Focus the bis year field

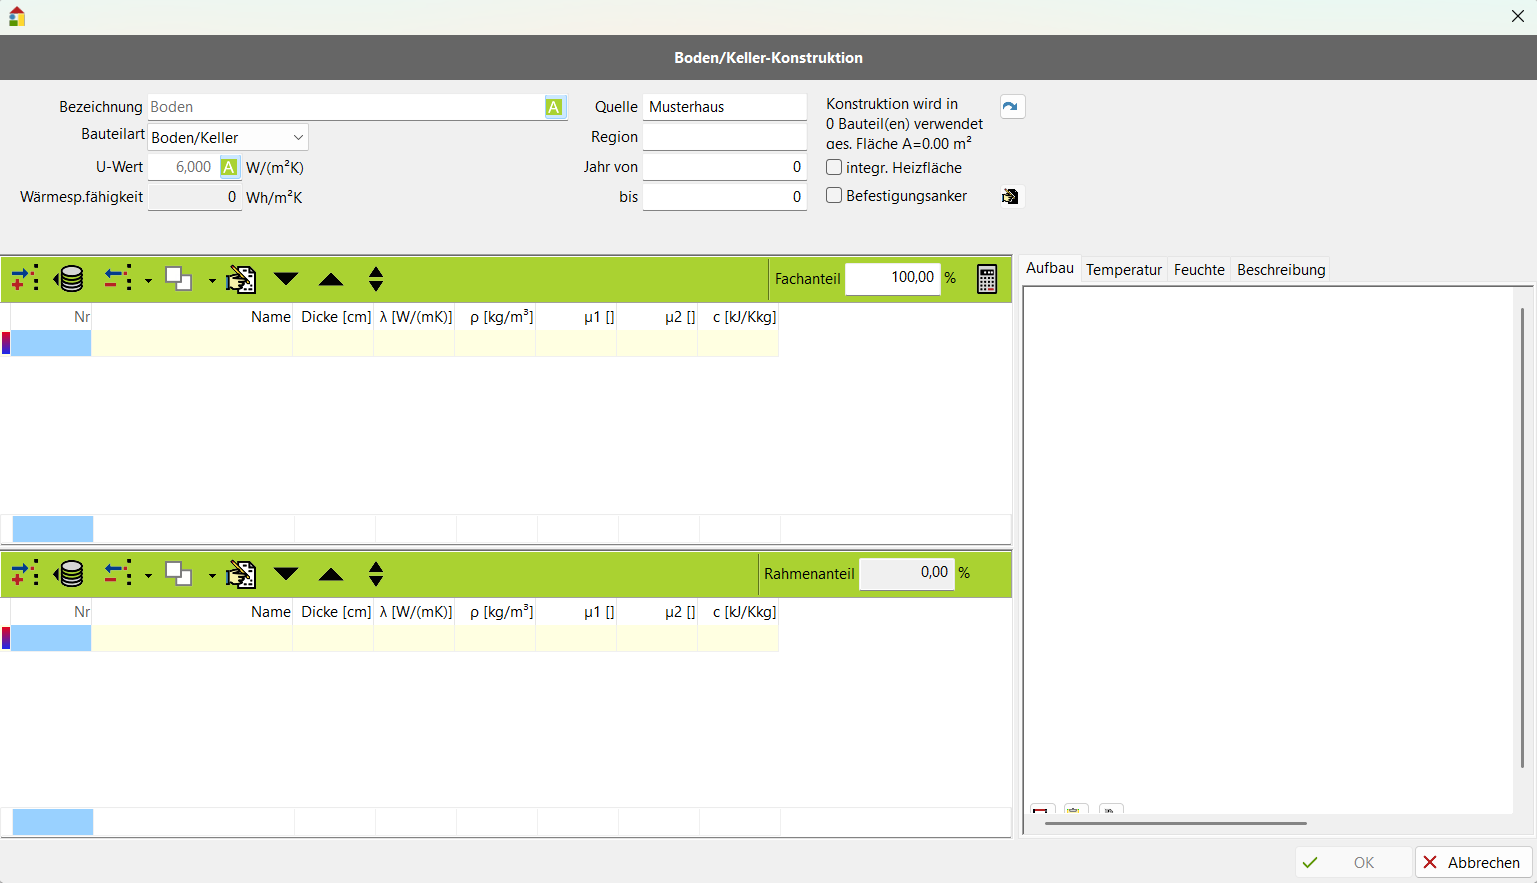coord(725,197)
